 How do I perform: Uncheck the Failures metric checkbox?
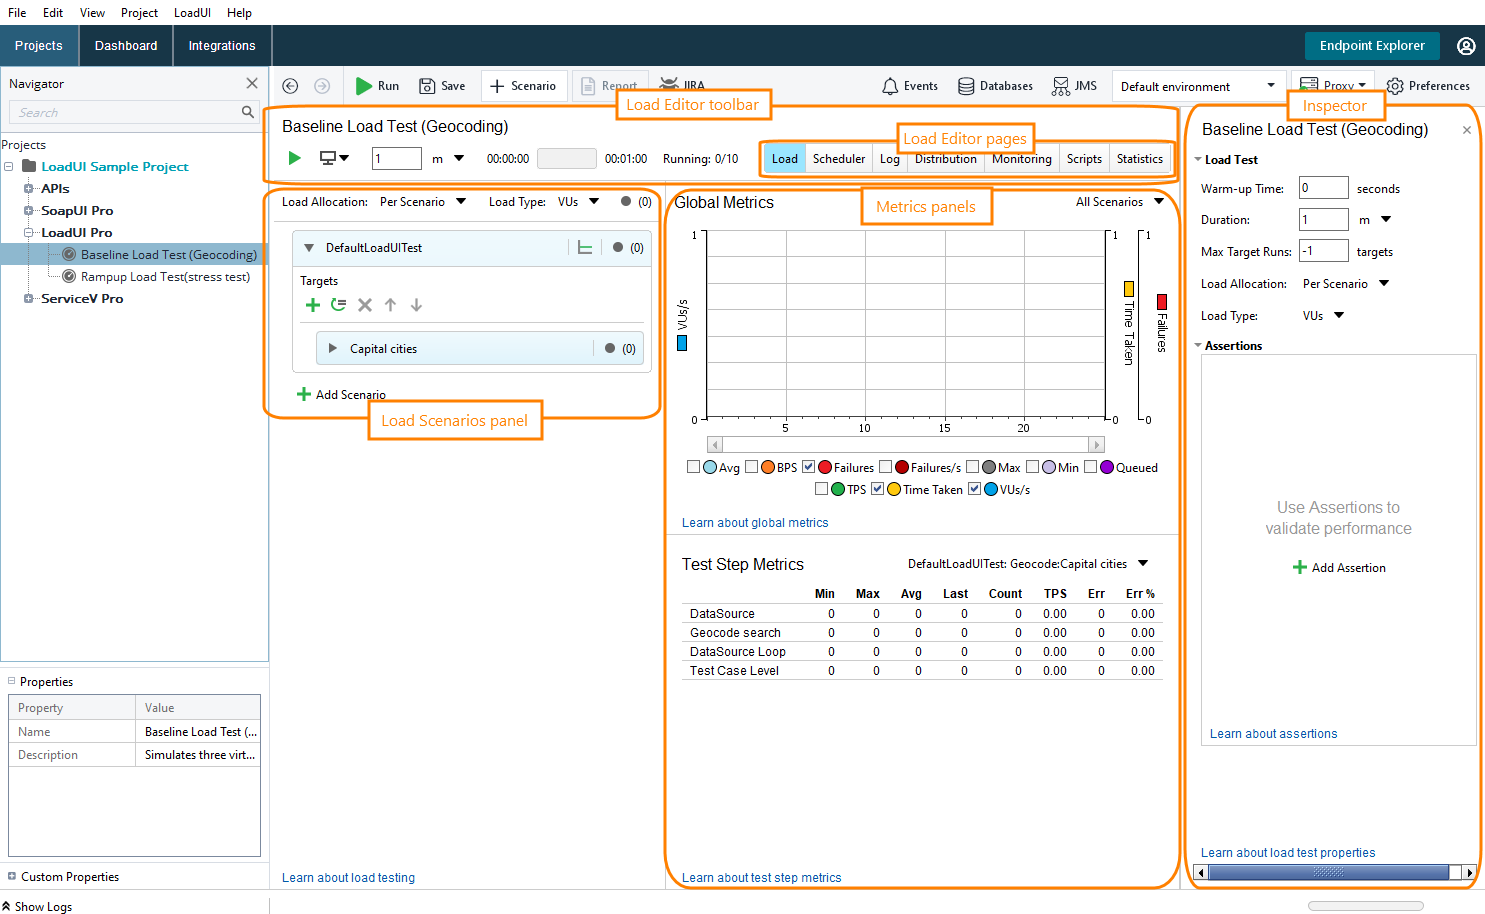tap(809, 467)
